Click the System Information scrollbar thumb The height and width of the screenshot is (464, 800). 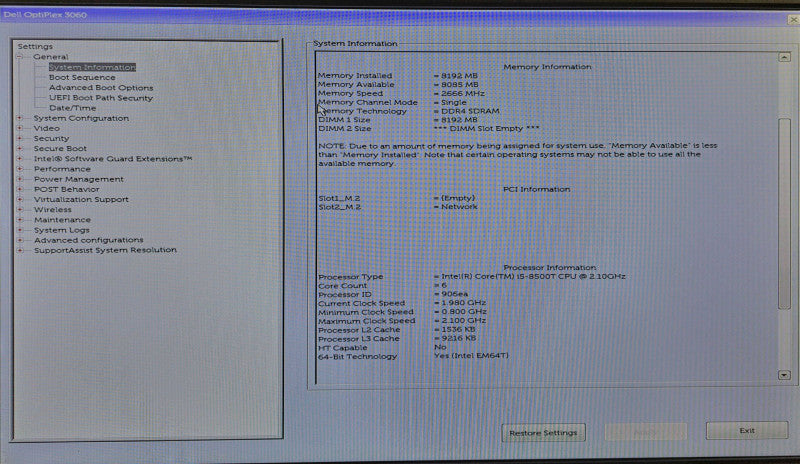(784, 213)
